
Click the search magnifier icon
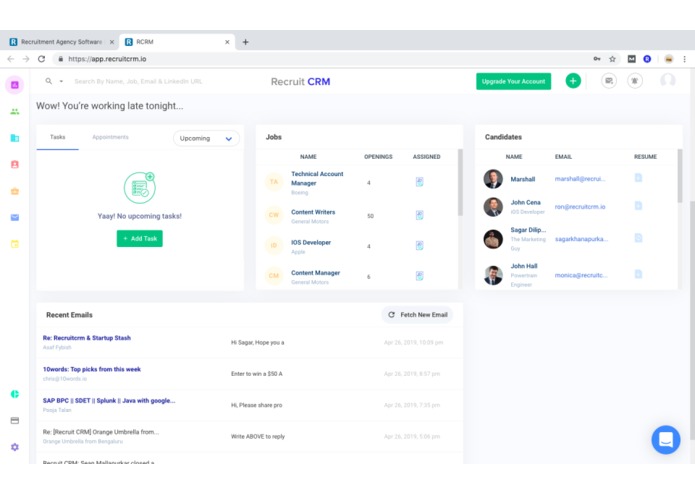(x=49, y=81)
